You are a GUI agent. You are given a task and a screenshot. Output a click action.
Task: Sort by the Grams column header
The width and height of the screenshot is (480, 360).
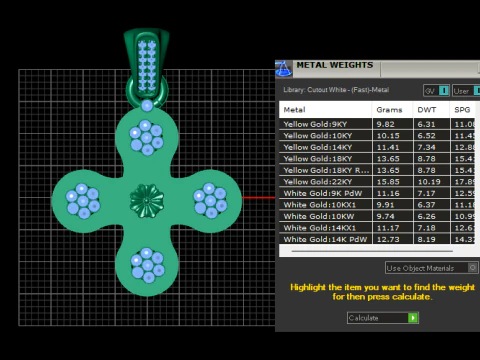click(392, 110)
